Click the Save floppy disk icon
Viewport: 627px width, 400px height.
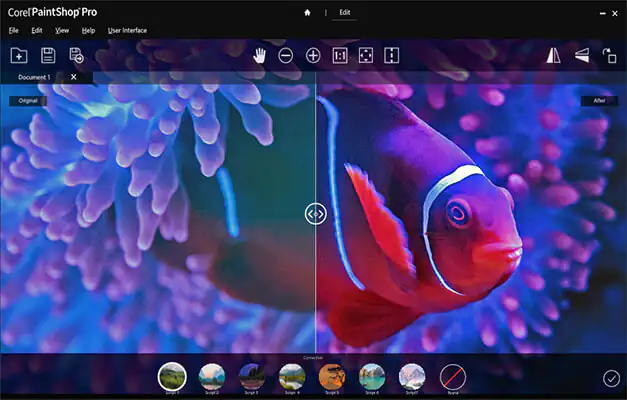tap(47, 56)
